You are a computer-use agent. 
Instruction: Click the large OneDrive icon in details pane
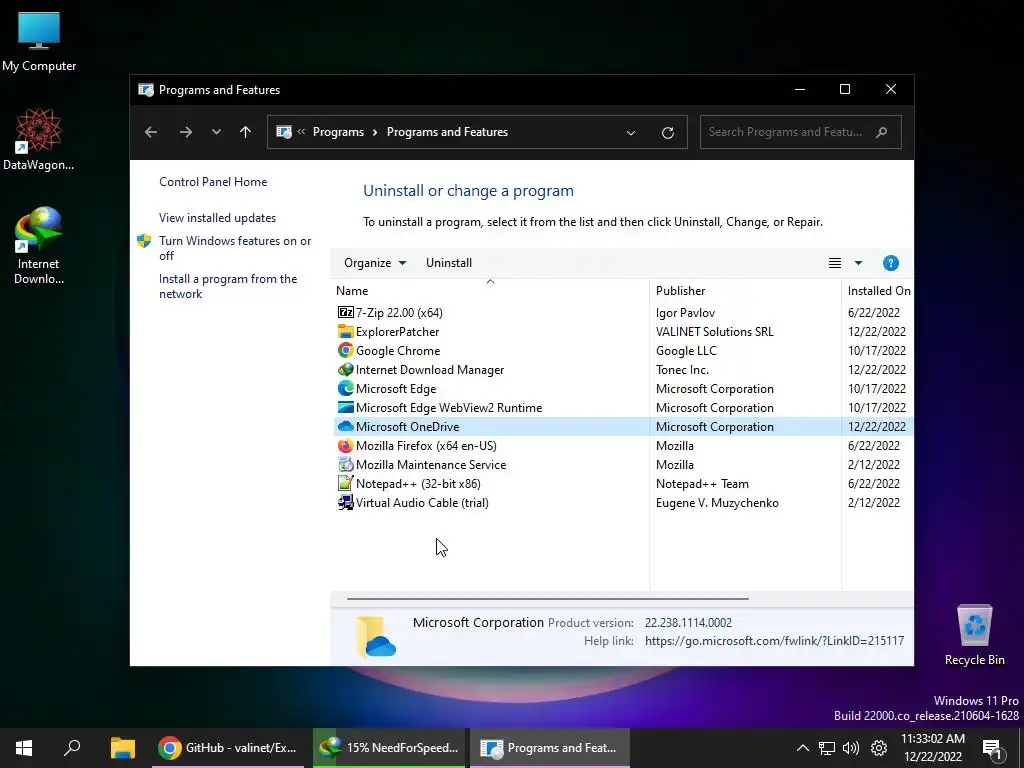[x=376, y=635]
